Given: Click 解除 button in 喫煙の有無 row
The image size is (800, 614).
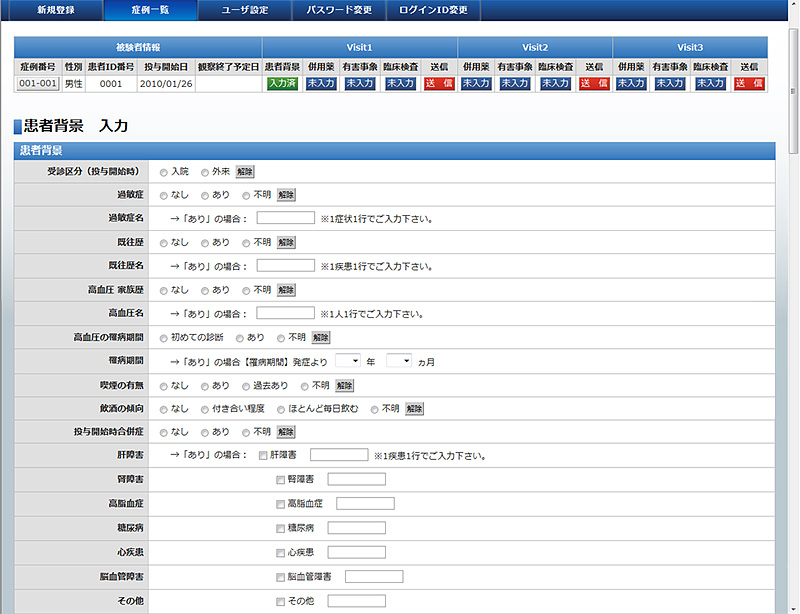Looking at the screenshot, I should click(345, 385).
